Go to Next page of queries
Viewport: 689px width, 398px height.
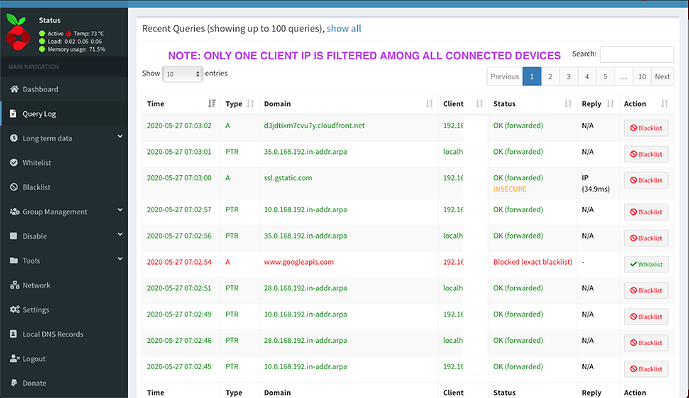662,76
